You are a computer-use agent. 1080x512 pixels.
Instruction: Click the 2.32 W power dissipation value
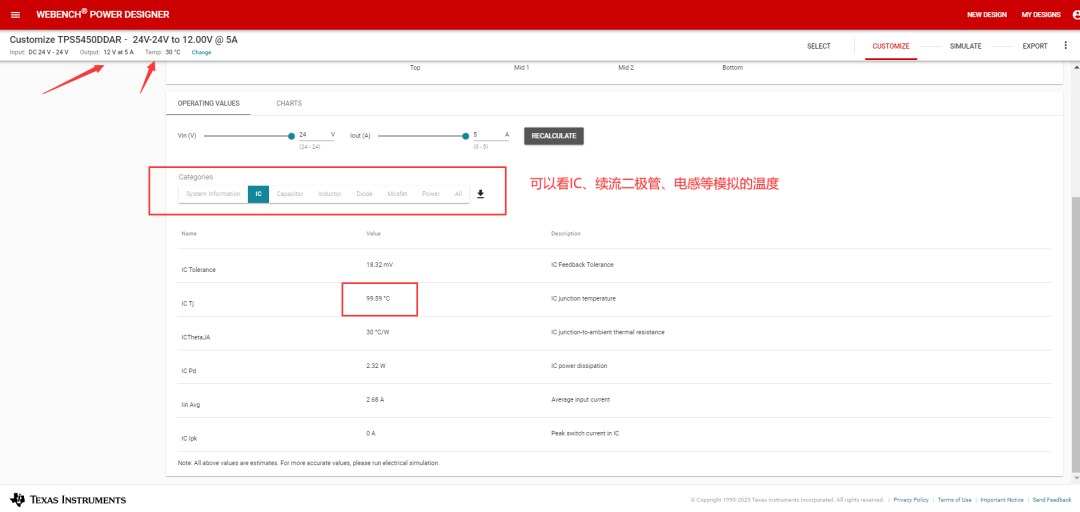(x=376, y=366)
